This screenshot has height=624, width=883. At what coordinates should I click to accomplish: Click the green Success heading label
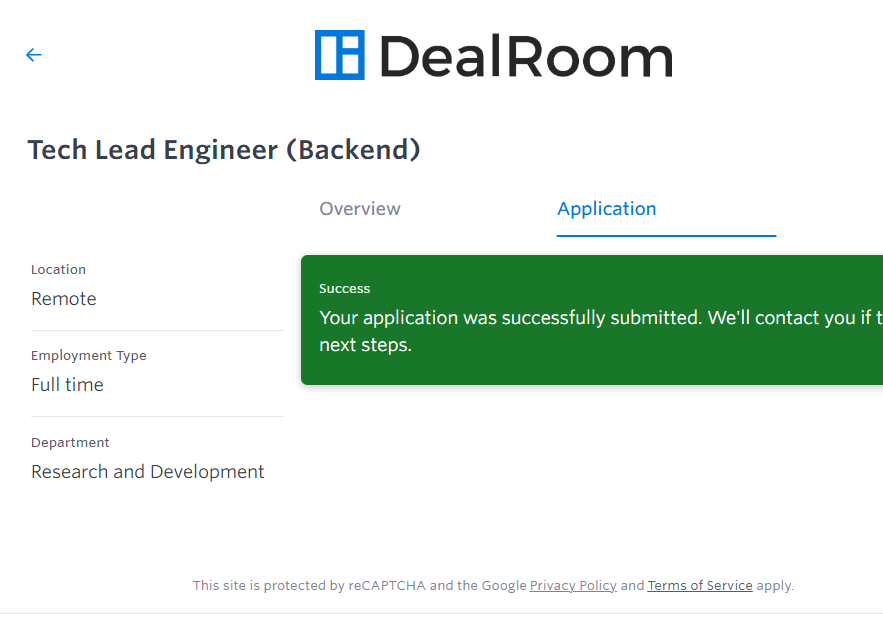(x=345, y=289)
